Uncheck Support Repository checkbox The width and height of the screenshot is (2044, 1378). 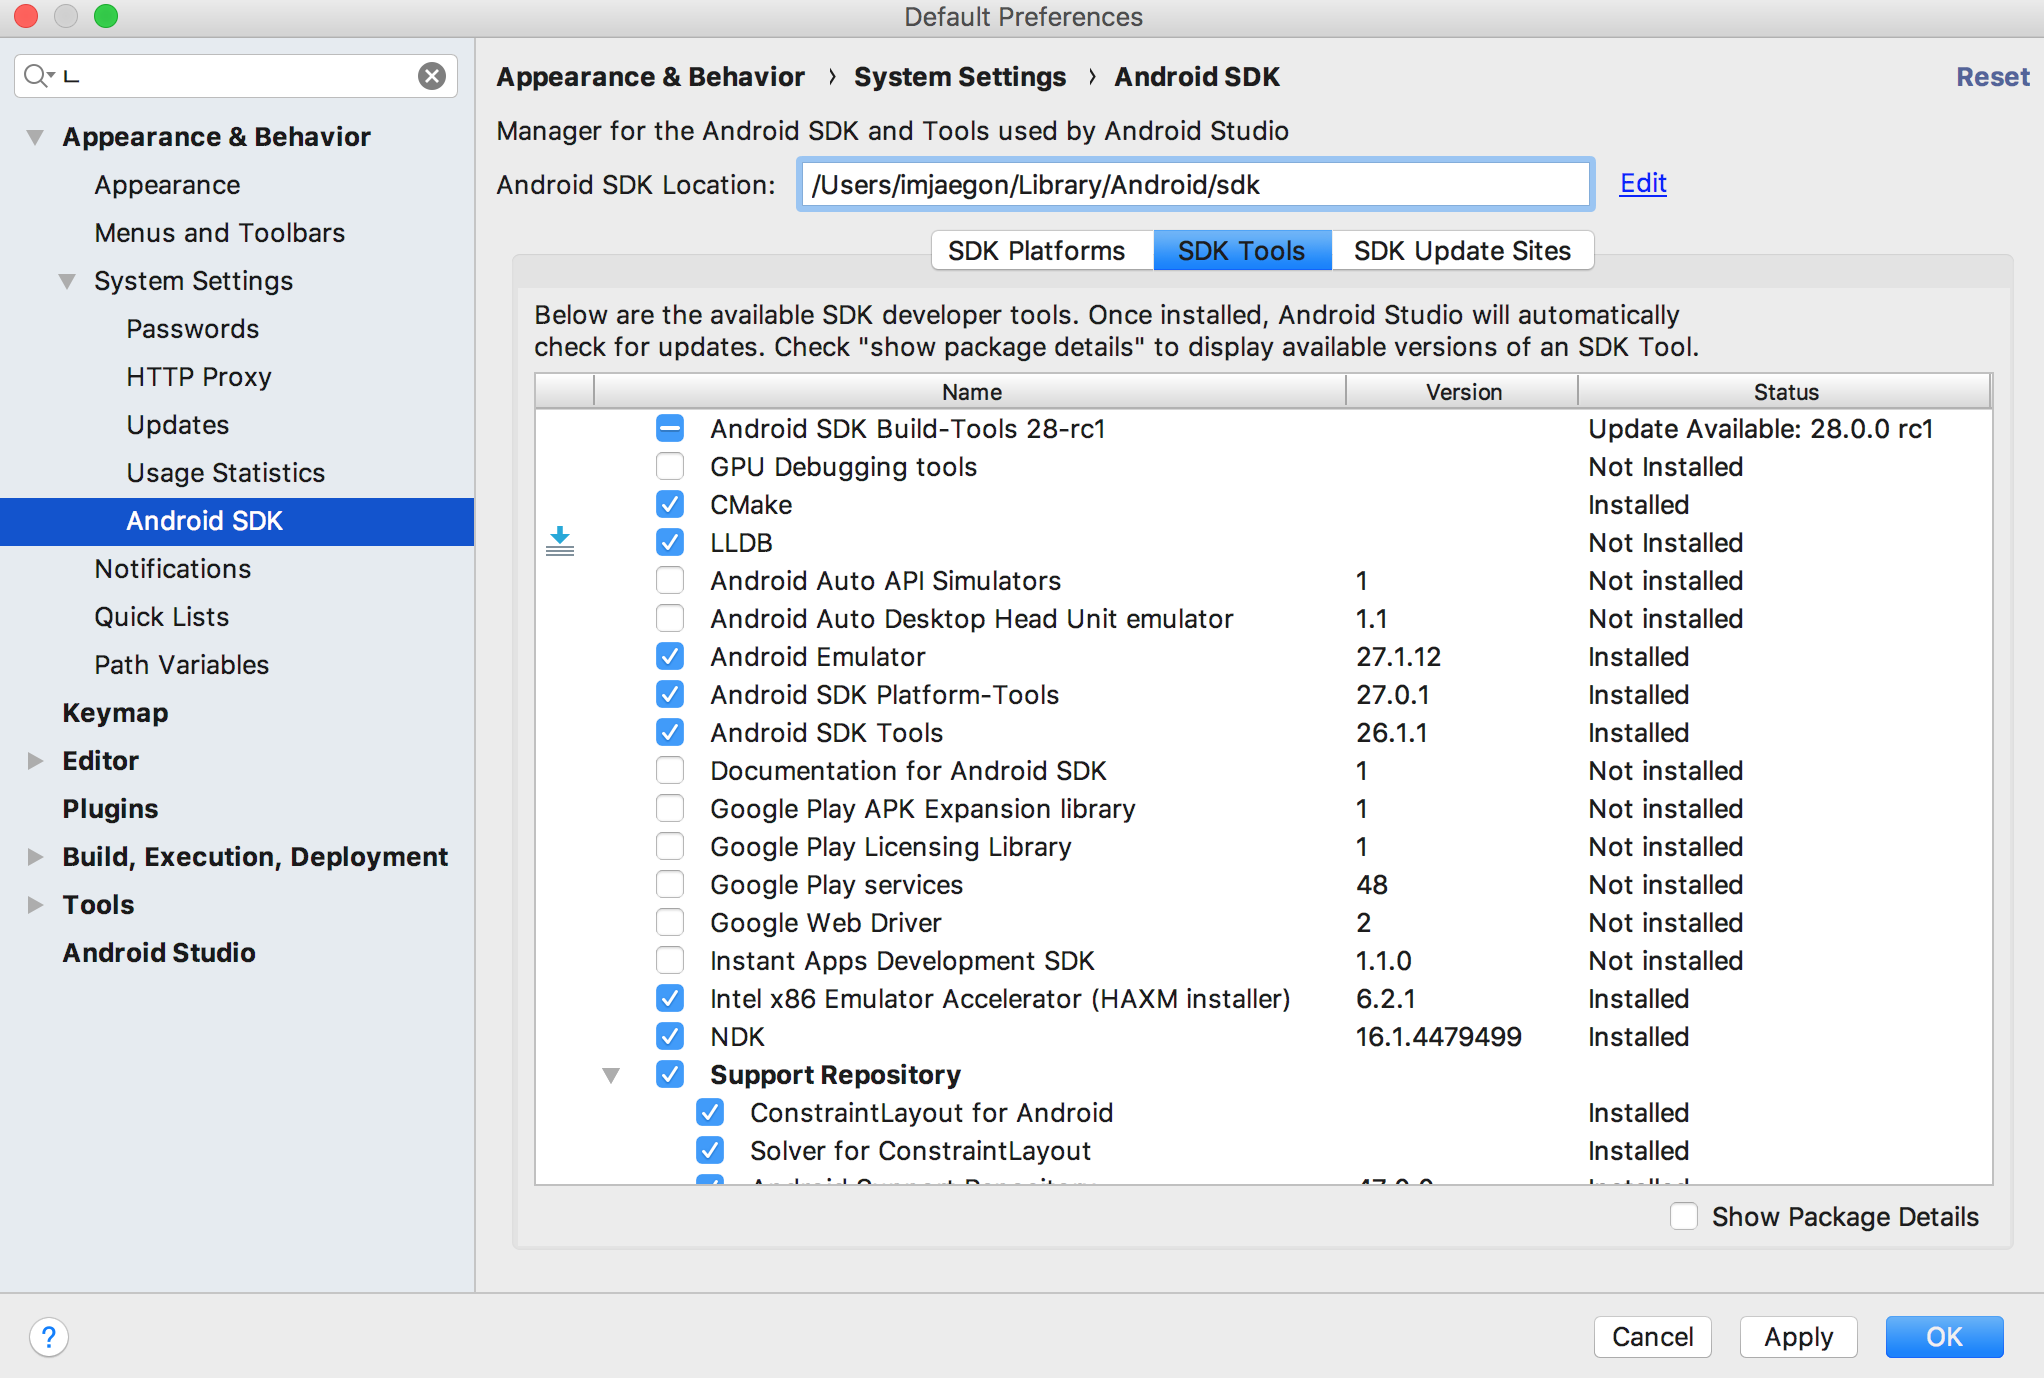tap(670, 1075)
